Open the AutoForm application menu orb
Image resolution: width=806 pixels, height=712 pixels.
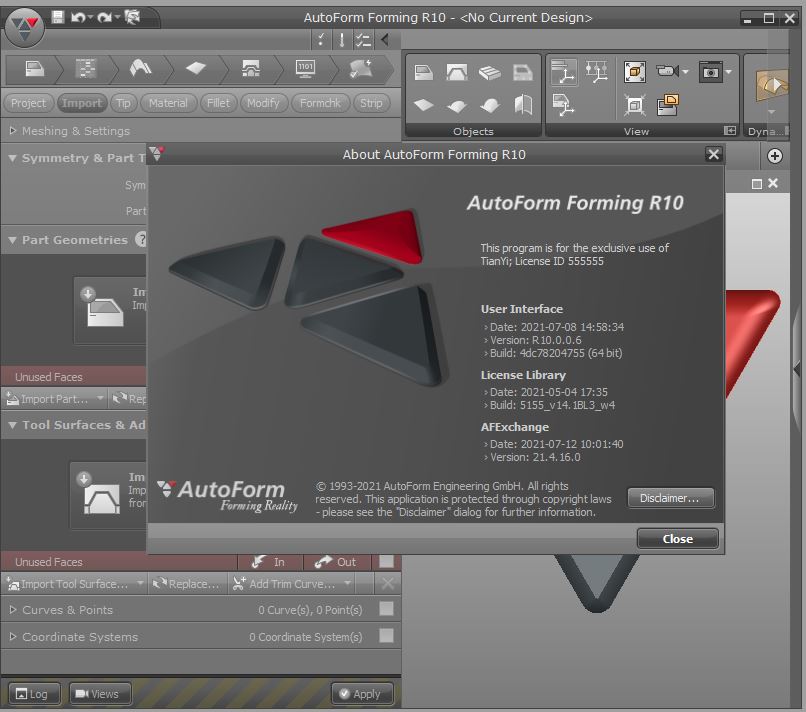click(24, 28)
